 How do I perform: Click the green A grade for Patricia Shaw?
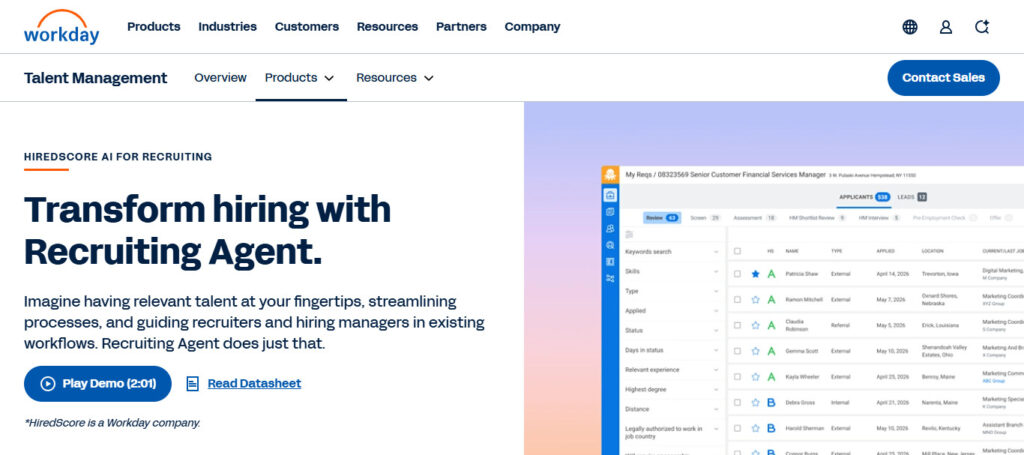pyautogui.click(x=771, y=274)
